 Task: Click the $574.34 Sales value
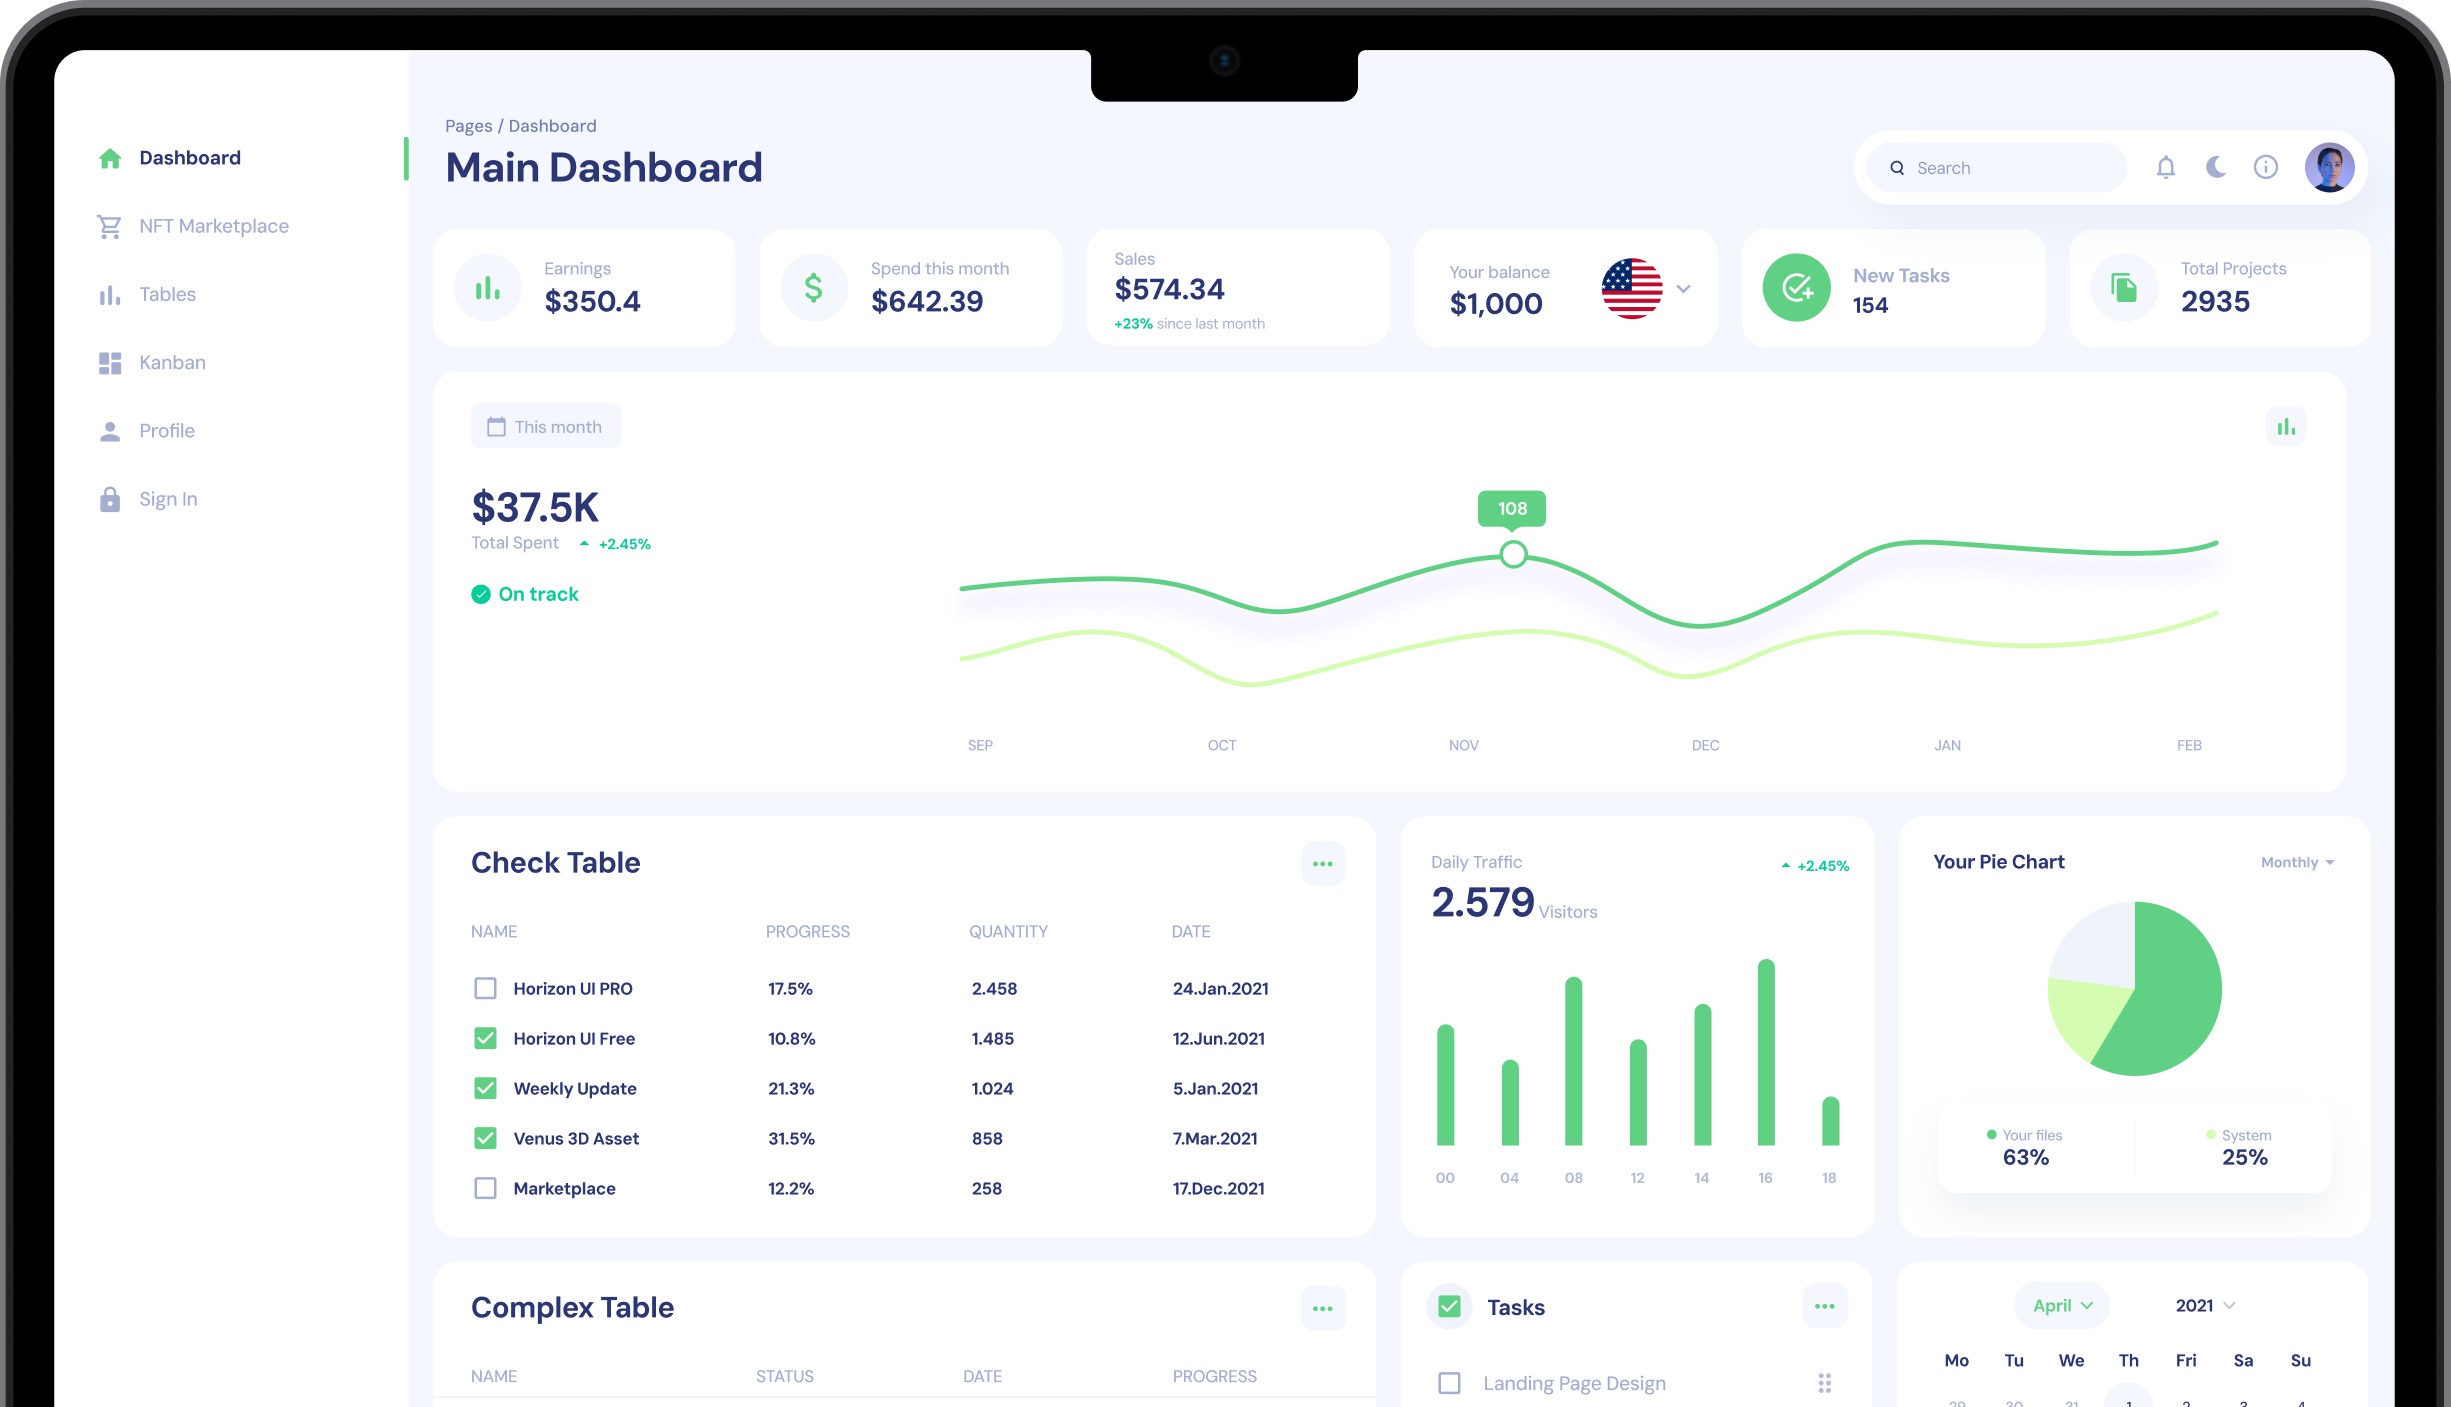coord(1169,290)
